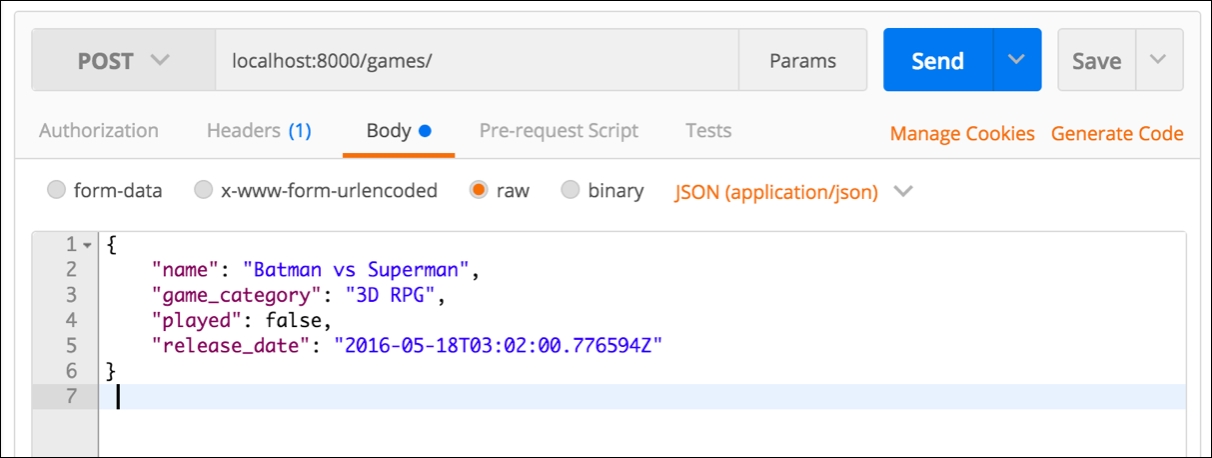Open the Params editor
Screen dimensions: 1212x458
[802, 60]
